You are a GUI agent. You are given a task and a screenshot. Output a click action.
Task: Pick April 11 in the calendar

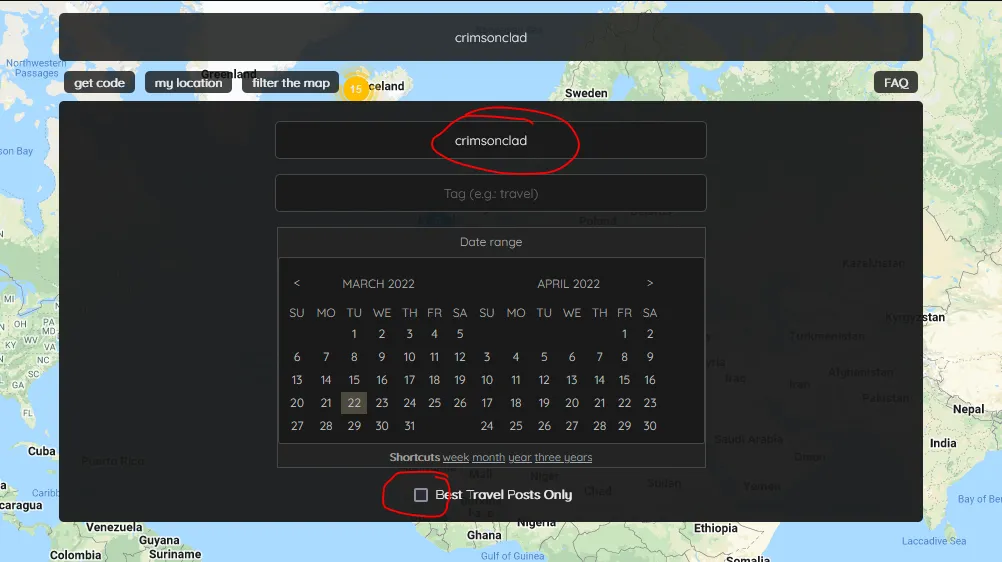click(x=516, y=380)
